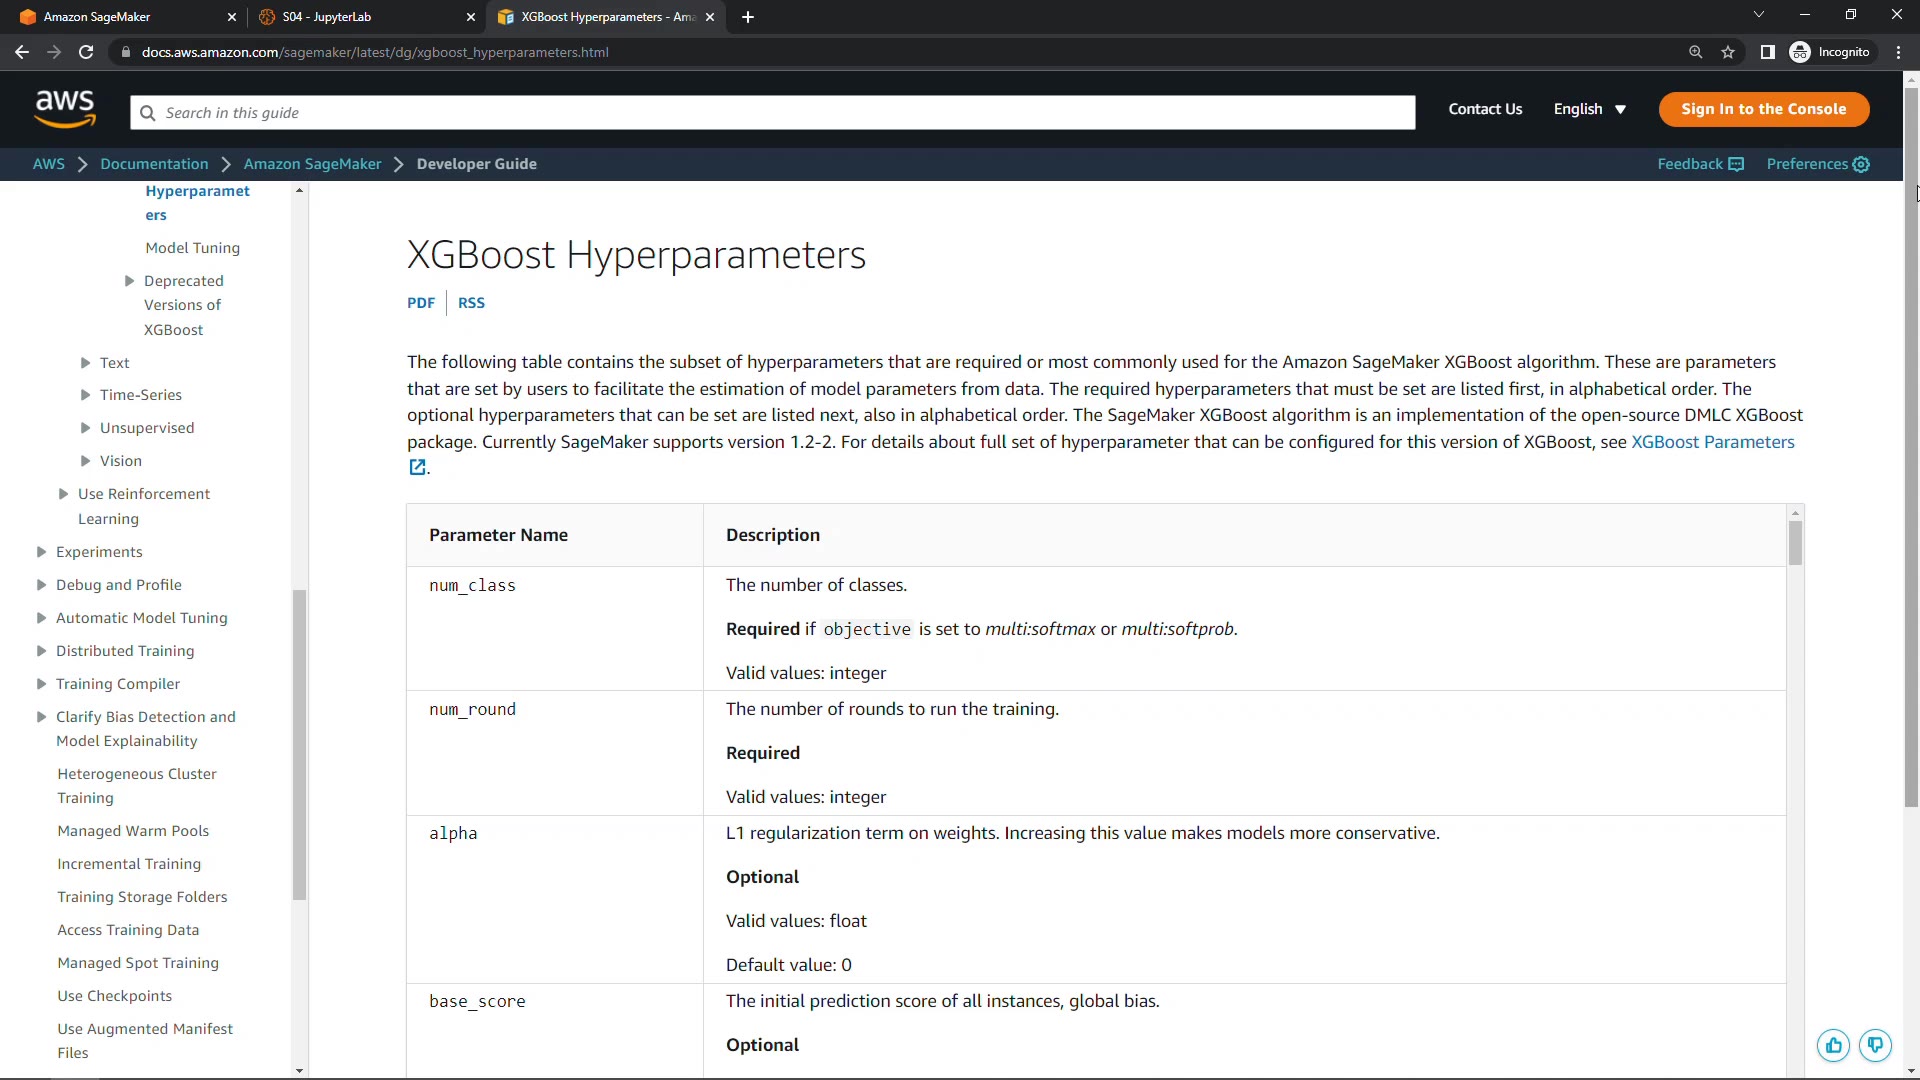The image size is (1920, 1080).
Task: Expand Debug and Profile section
Action: [x=41, y=585]
